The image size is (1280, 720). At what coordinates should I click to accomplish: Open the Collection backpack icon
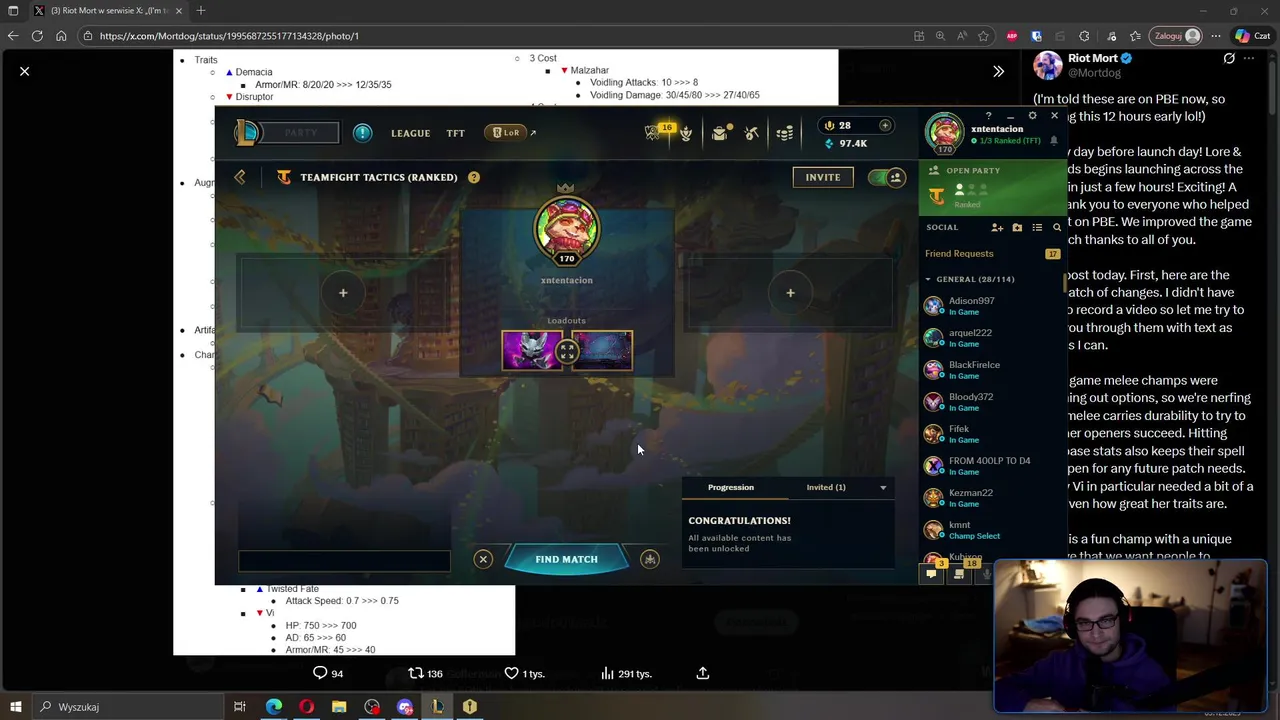point(719,133)
